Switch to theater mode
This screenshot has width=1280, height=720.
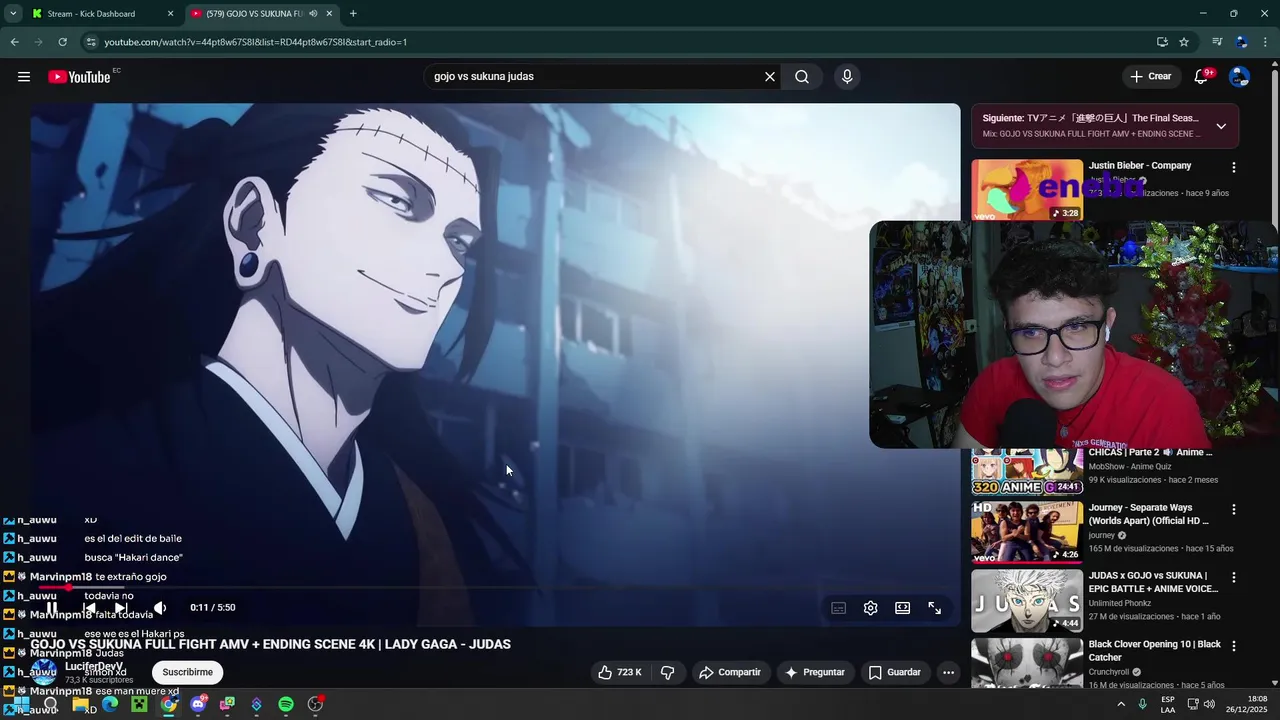(x=903, y=608)
